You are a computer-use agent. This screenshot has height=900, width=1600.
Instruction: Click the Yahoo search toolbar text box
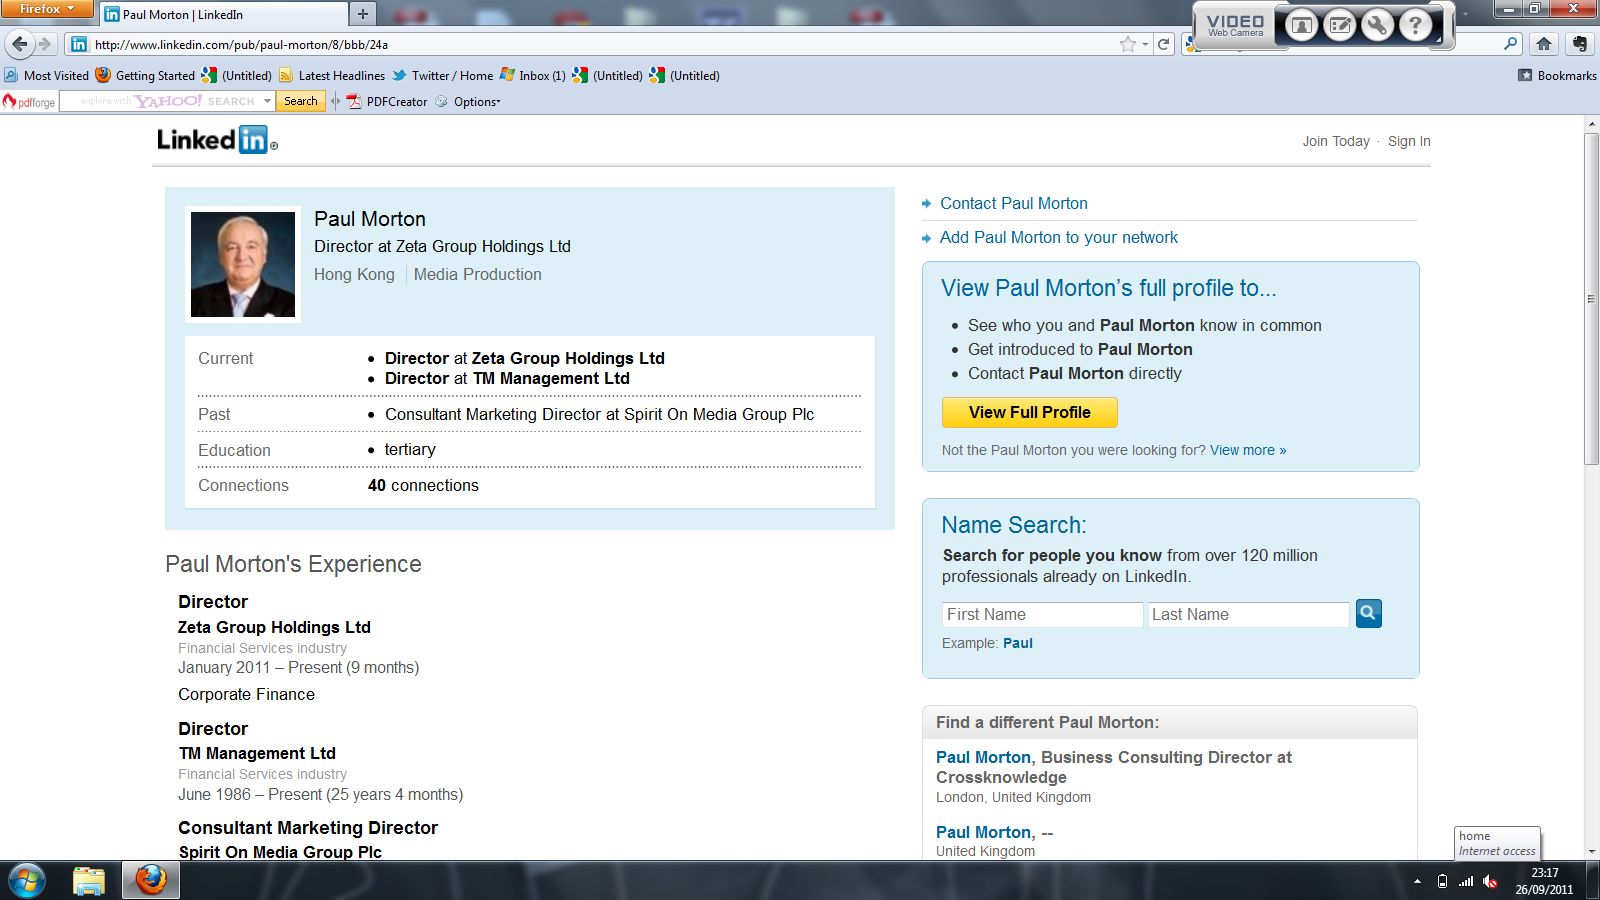pyautogui.click(x=160, y=101)
